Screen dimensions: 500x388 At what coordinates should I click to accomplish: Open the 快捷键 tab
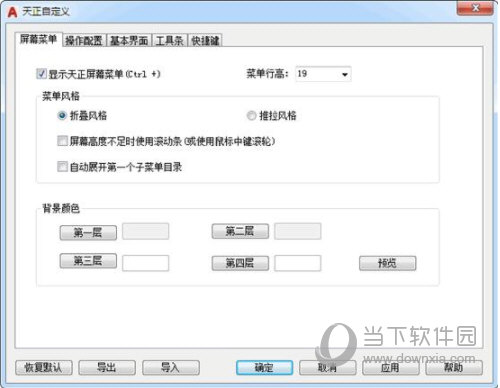click(x=205, y=41)
